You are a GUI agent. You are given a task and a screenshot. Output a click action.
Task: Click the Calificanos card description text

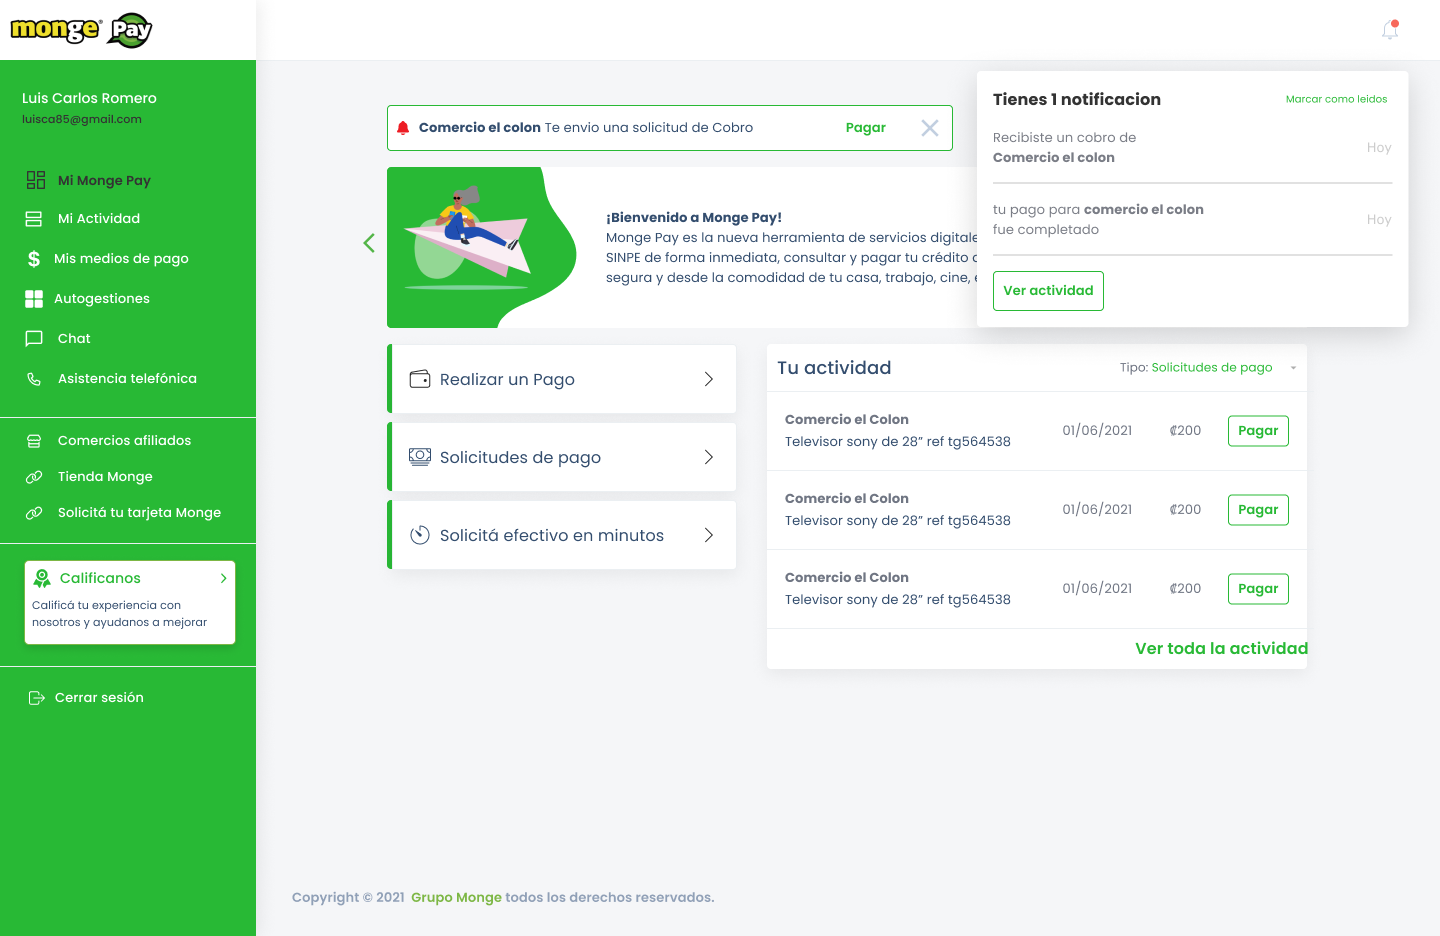[x=120, y=613]
